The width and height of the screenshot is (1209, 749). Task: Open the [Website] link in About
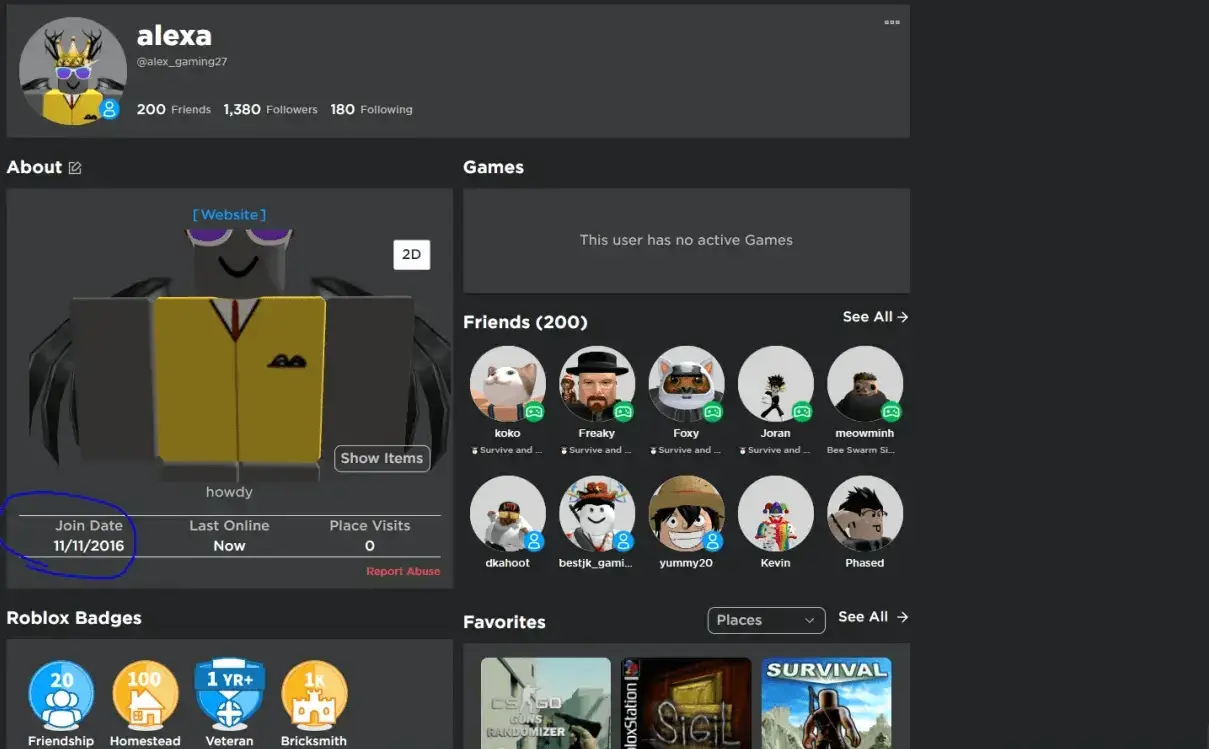229,214
